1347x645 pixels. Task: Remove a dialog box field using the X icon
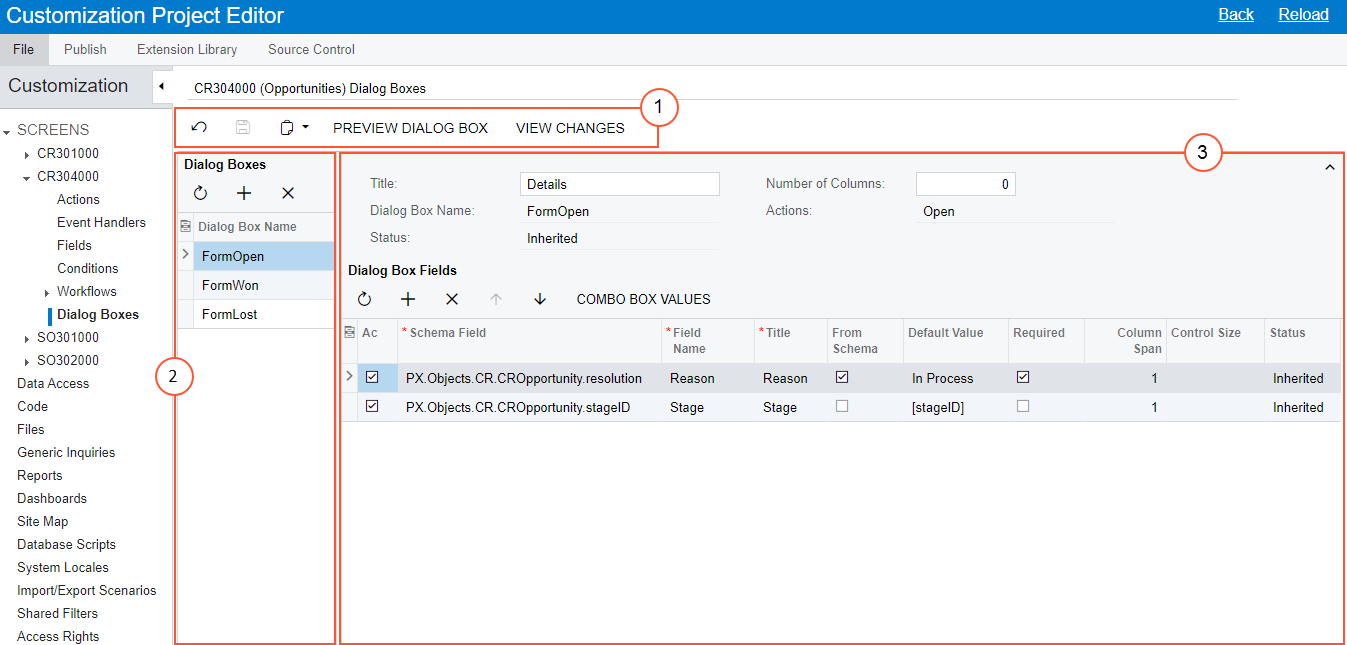pos(452,299)
